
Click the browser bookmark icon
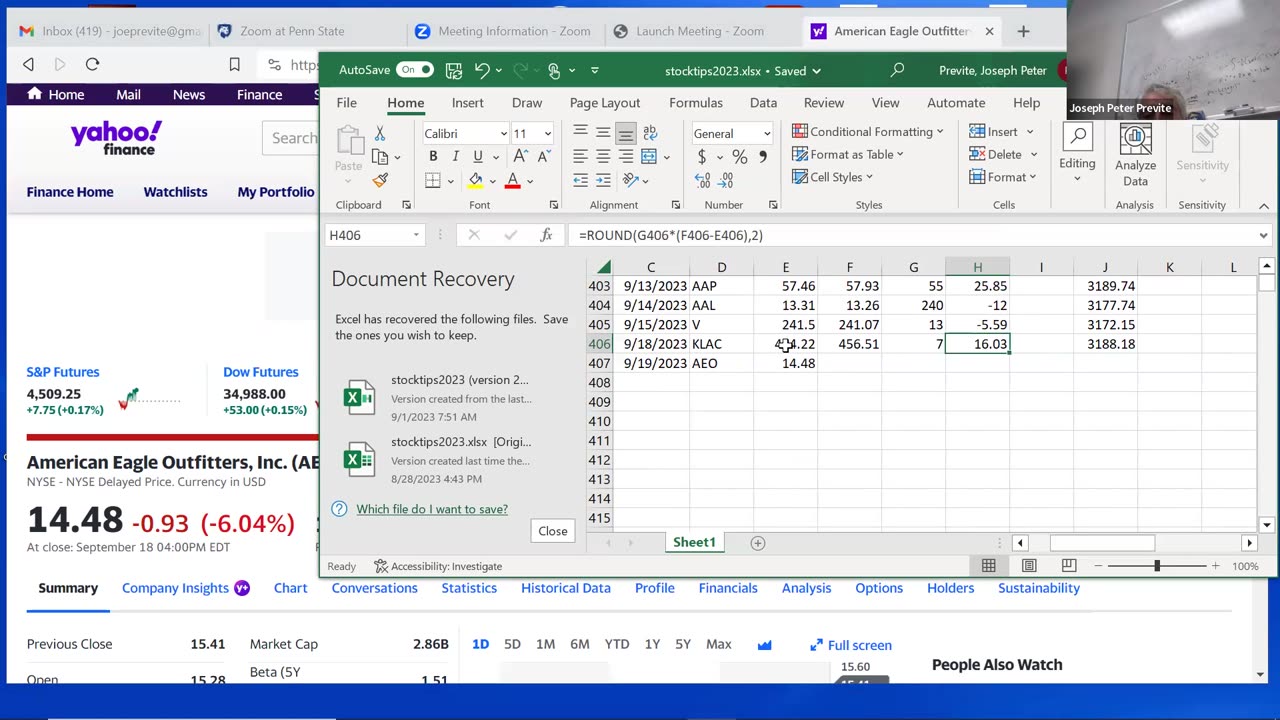[x=234, y=64]
